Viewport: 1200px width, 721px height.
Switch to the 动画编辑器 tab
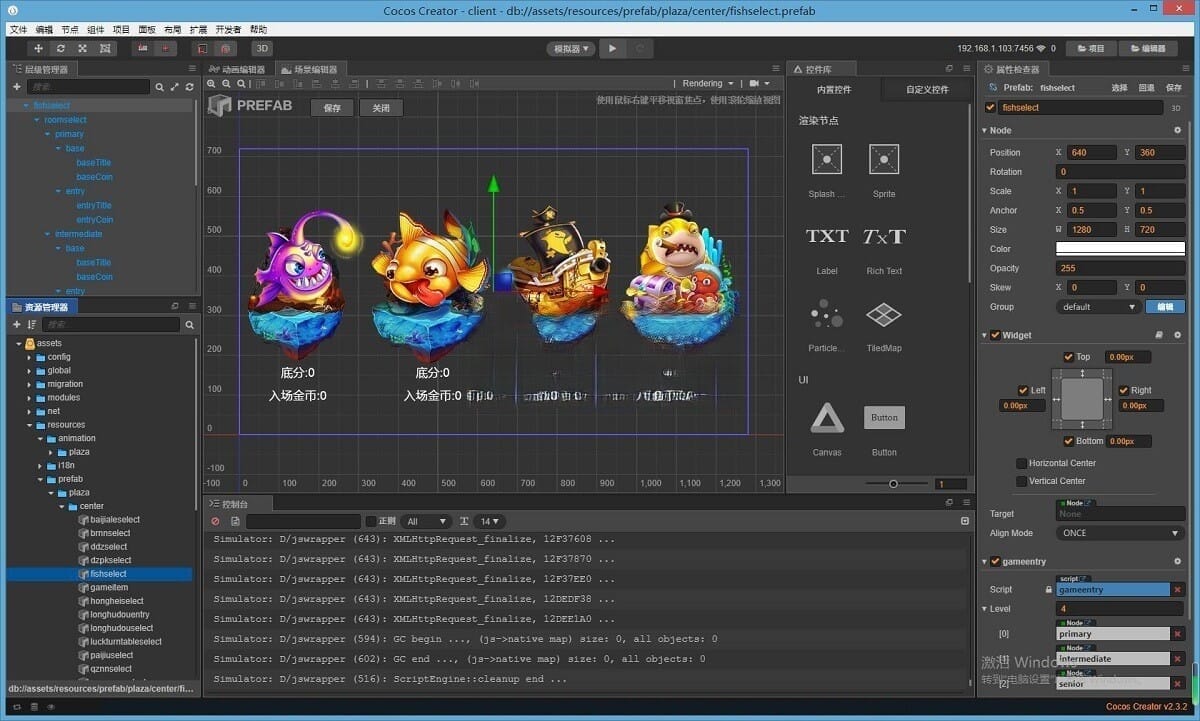[237, 69]
